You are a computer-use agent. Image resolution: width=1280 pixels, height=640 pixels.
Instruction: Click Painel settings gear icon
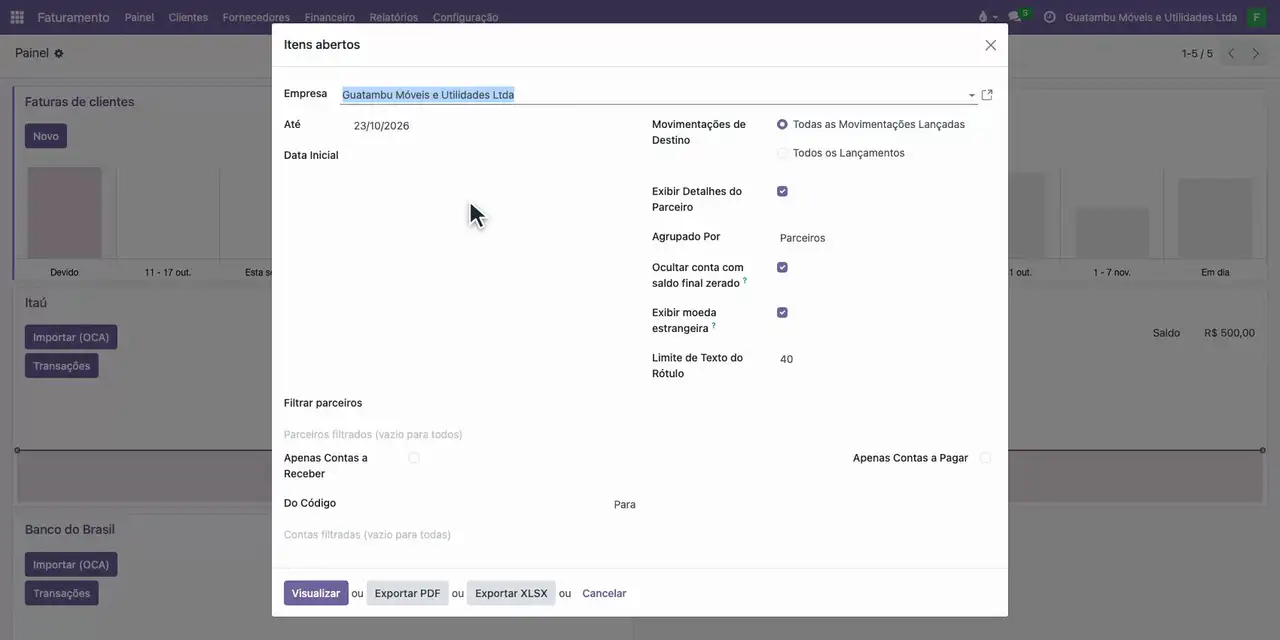(x=58, y=53)
